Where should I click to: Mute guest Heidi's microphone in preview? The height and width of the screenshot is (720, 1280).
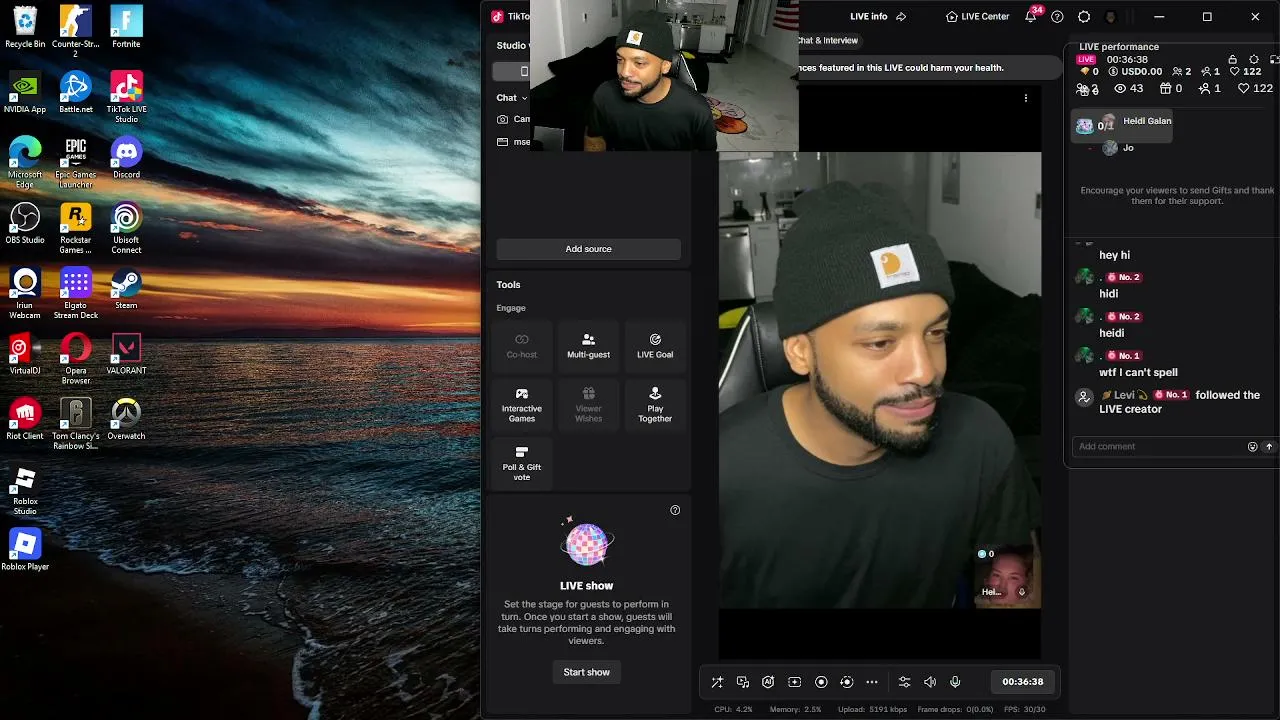(1021, 592)
